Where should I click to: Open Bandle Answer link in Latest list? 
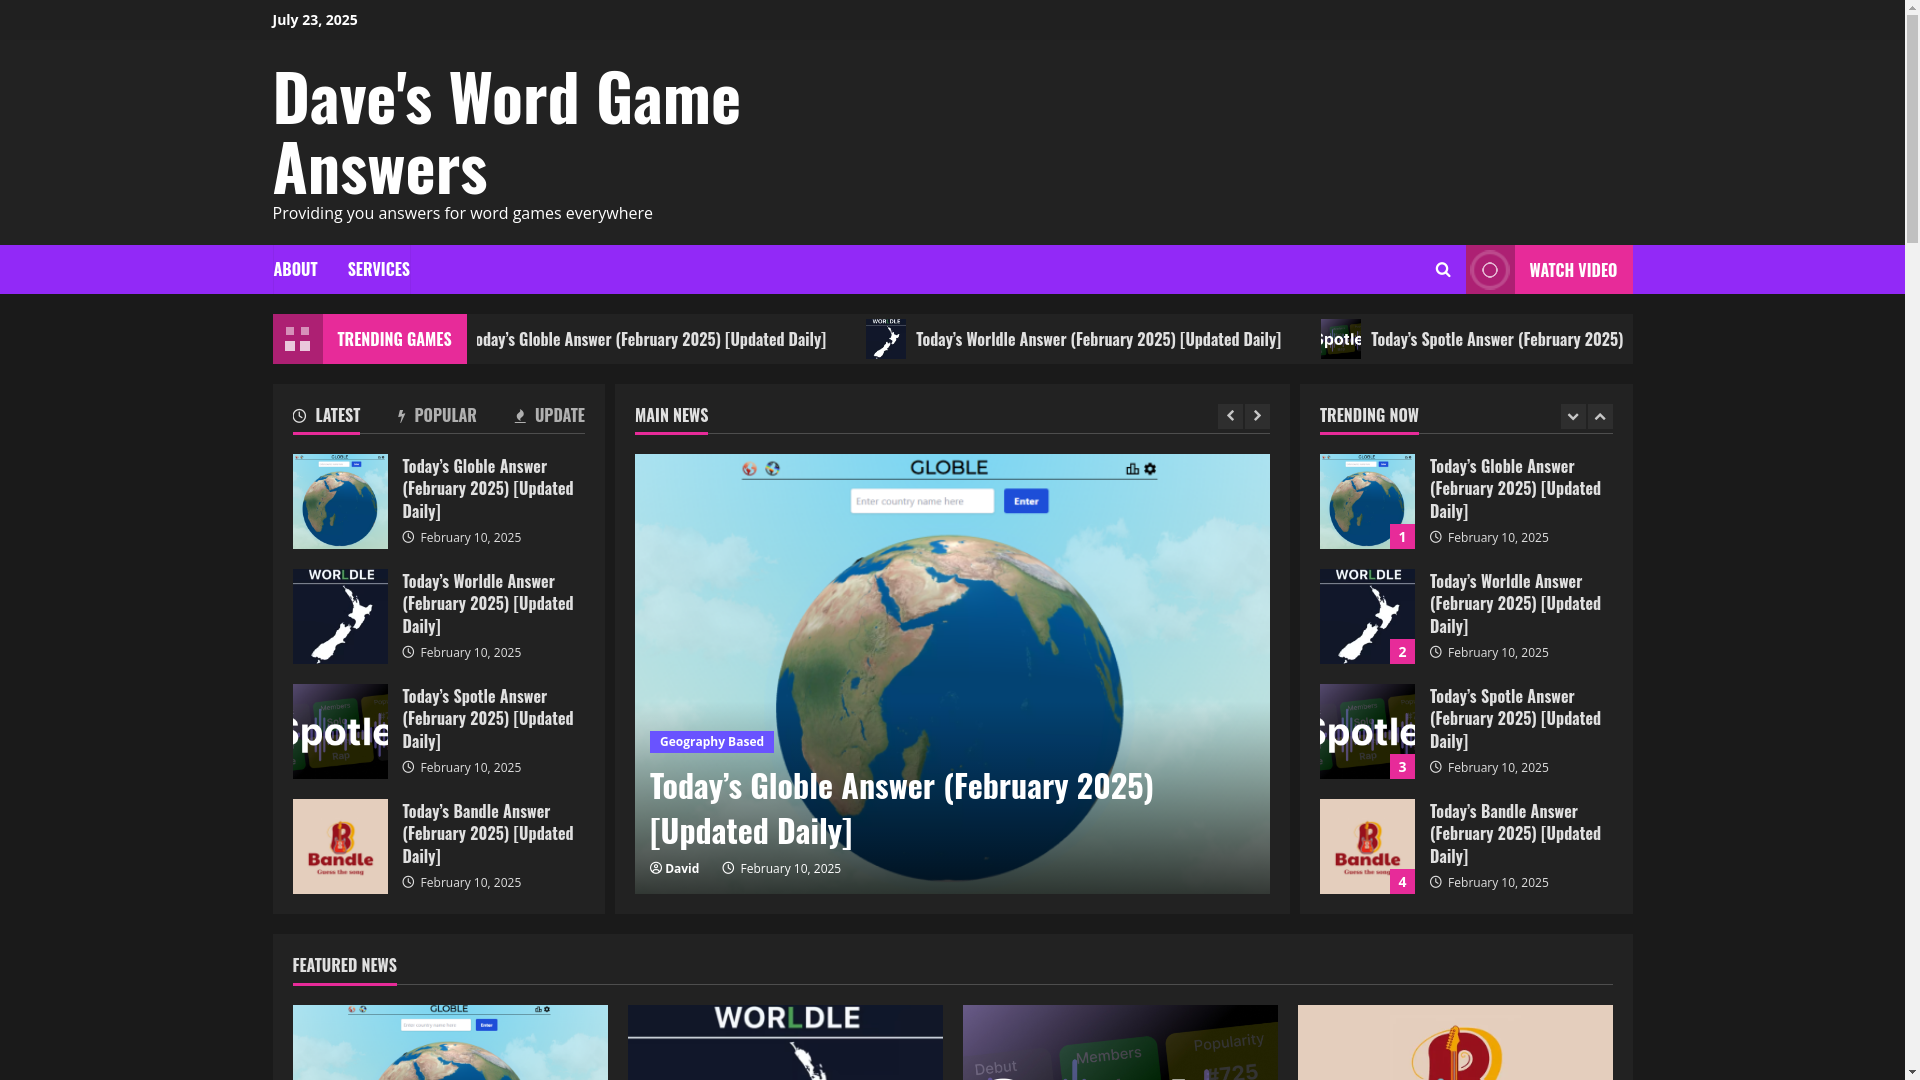coord(488,834)
